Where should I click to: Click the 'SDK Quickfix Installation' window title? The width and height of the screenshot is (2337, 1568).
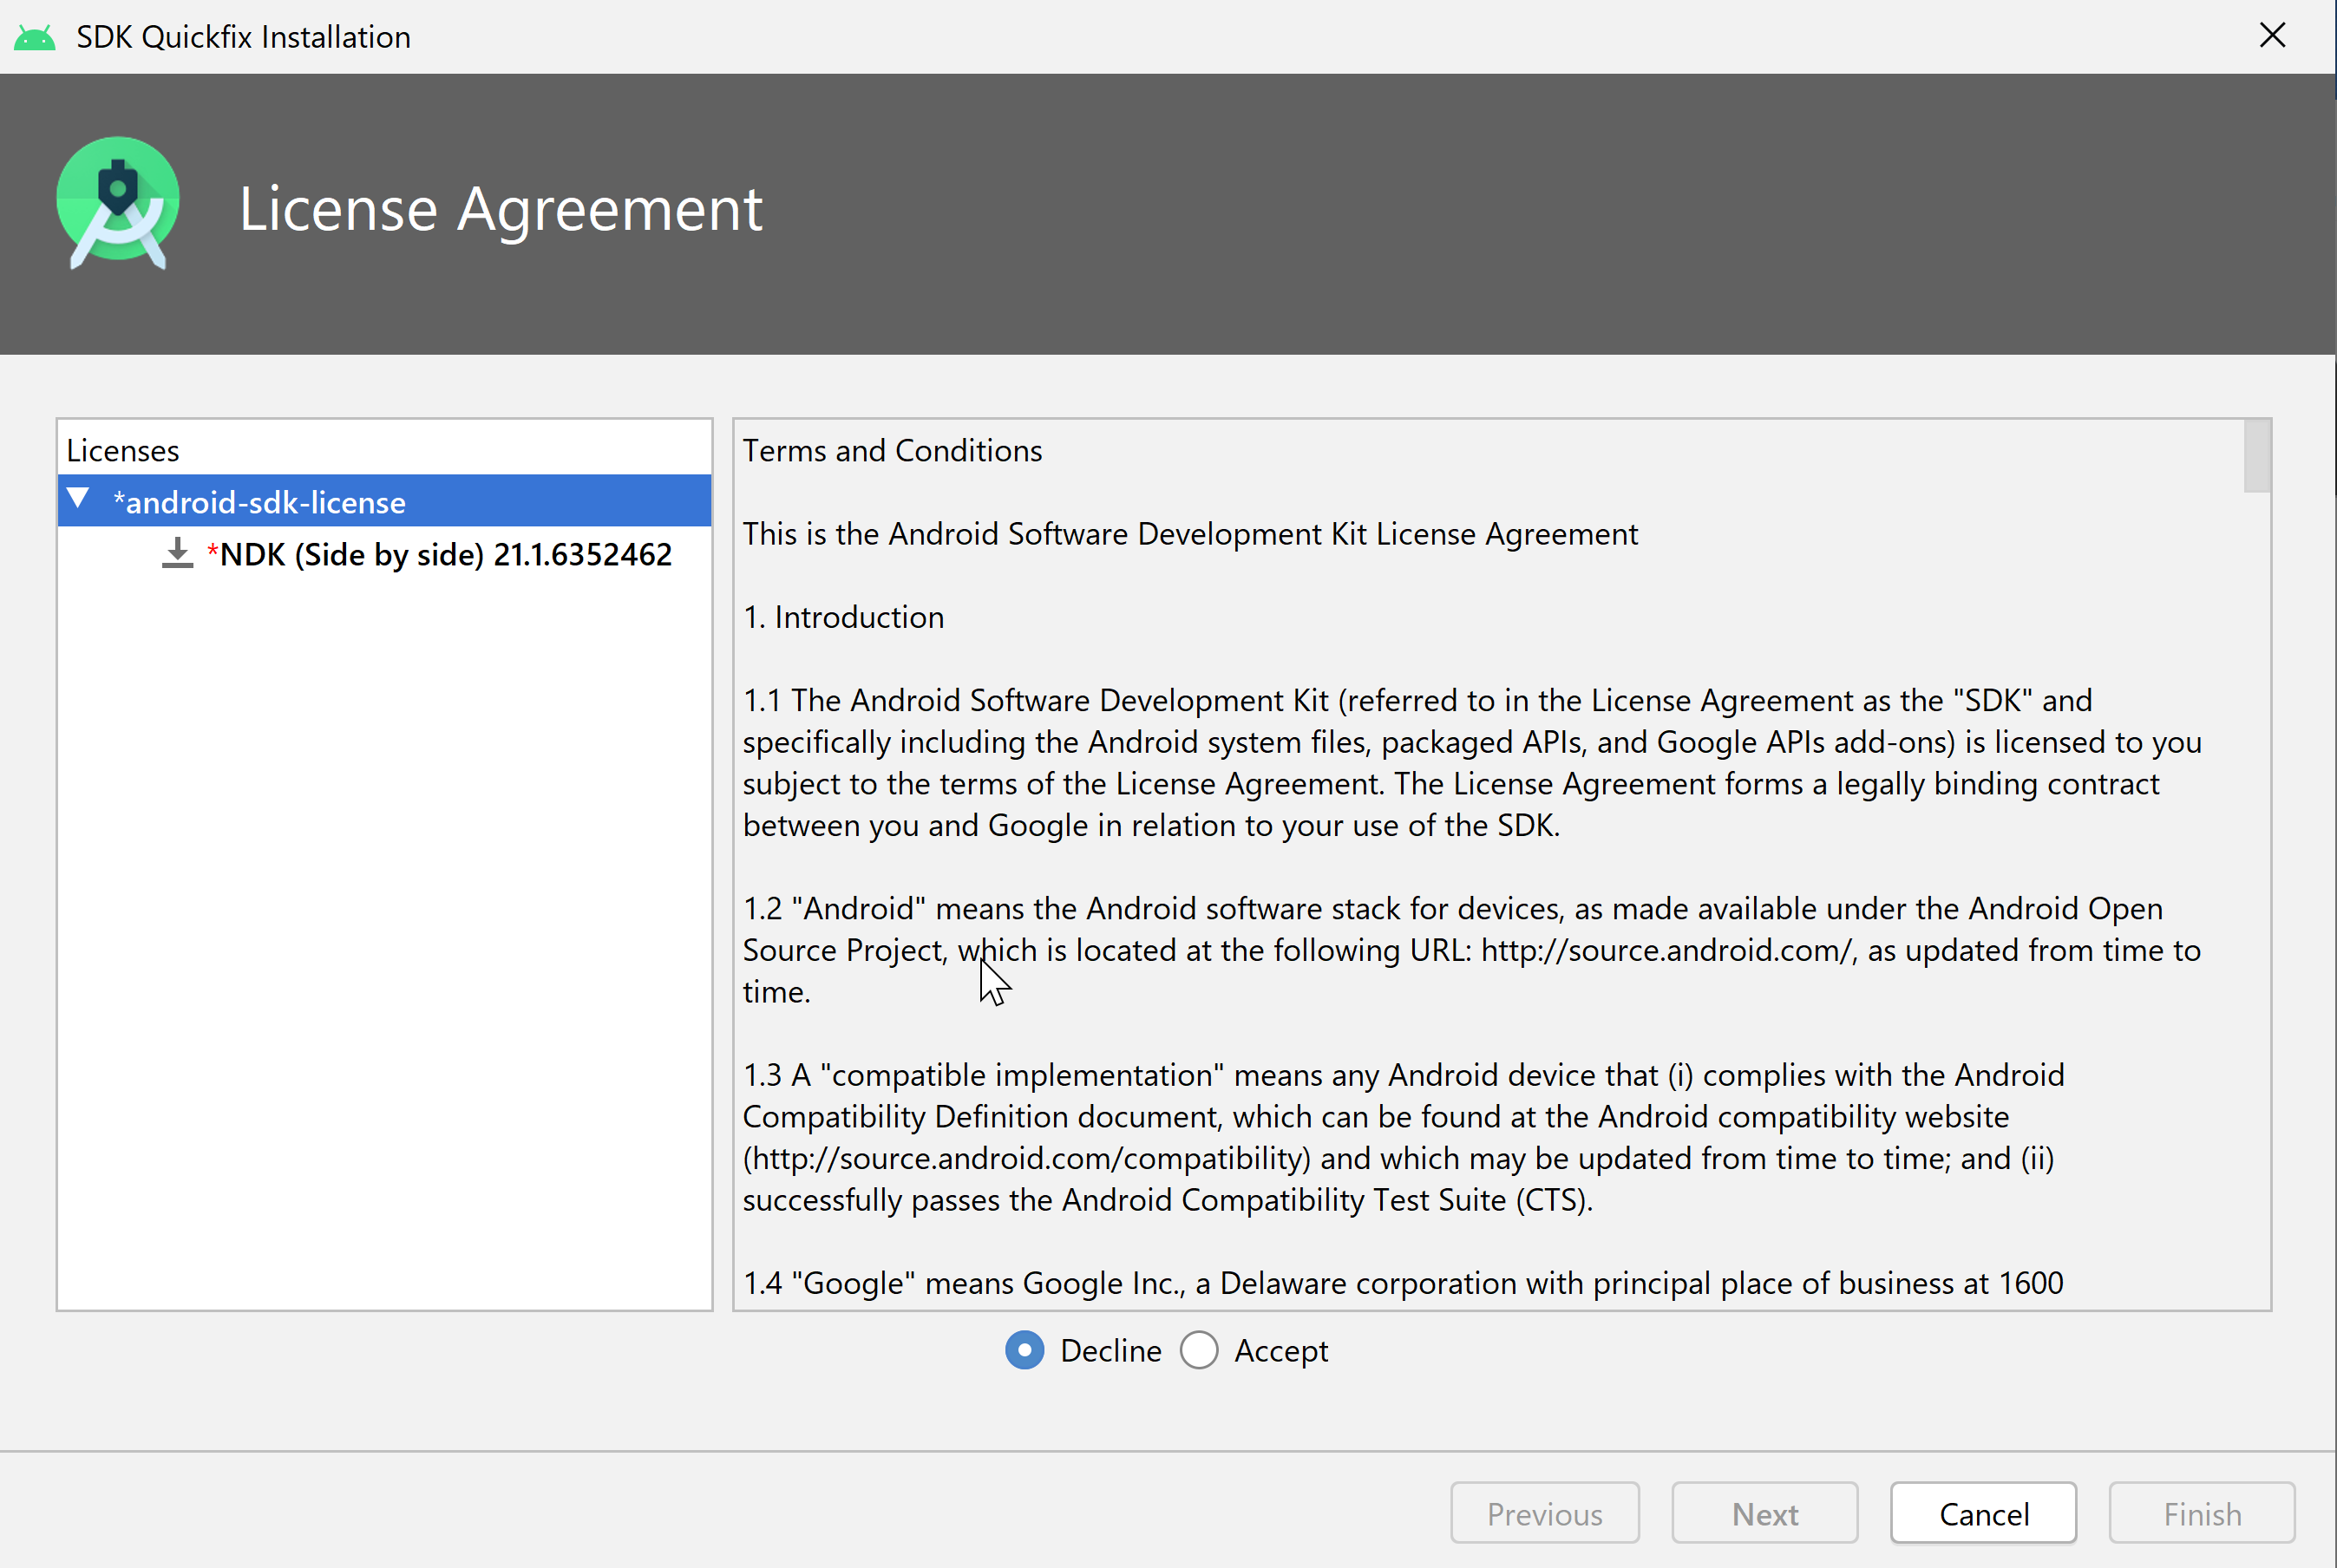tap(243, 37)
